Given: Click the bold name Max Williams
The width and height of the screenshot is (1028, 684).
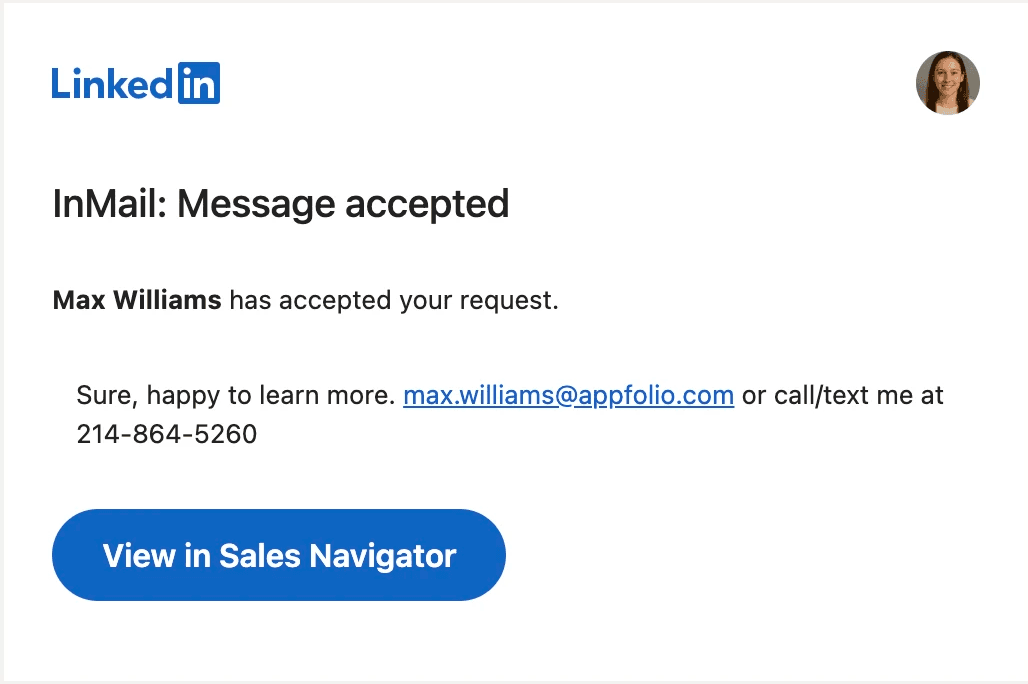Looking at the screenshot, I should coord(137,300).
